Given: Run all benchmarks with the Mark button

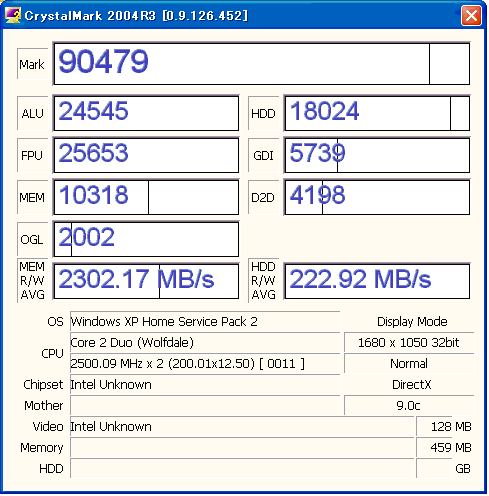Looking at the screenshot, I should (32, 64).
